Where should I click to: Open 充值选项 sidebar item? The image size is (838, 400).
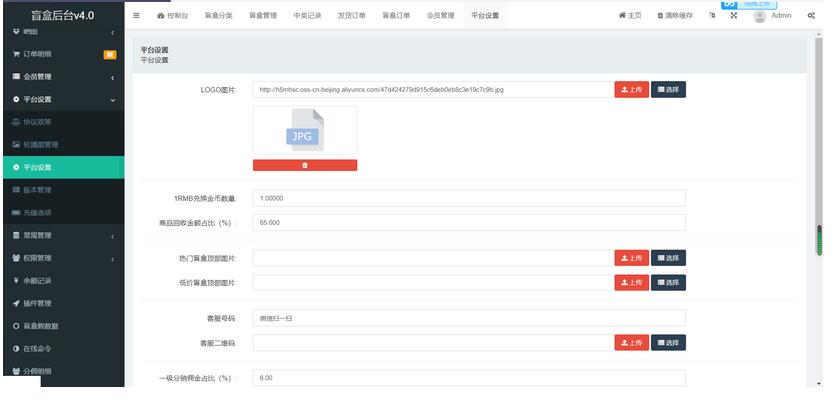click(64, 212)
